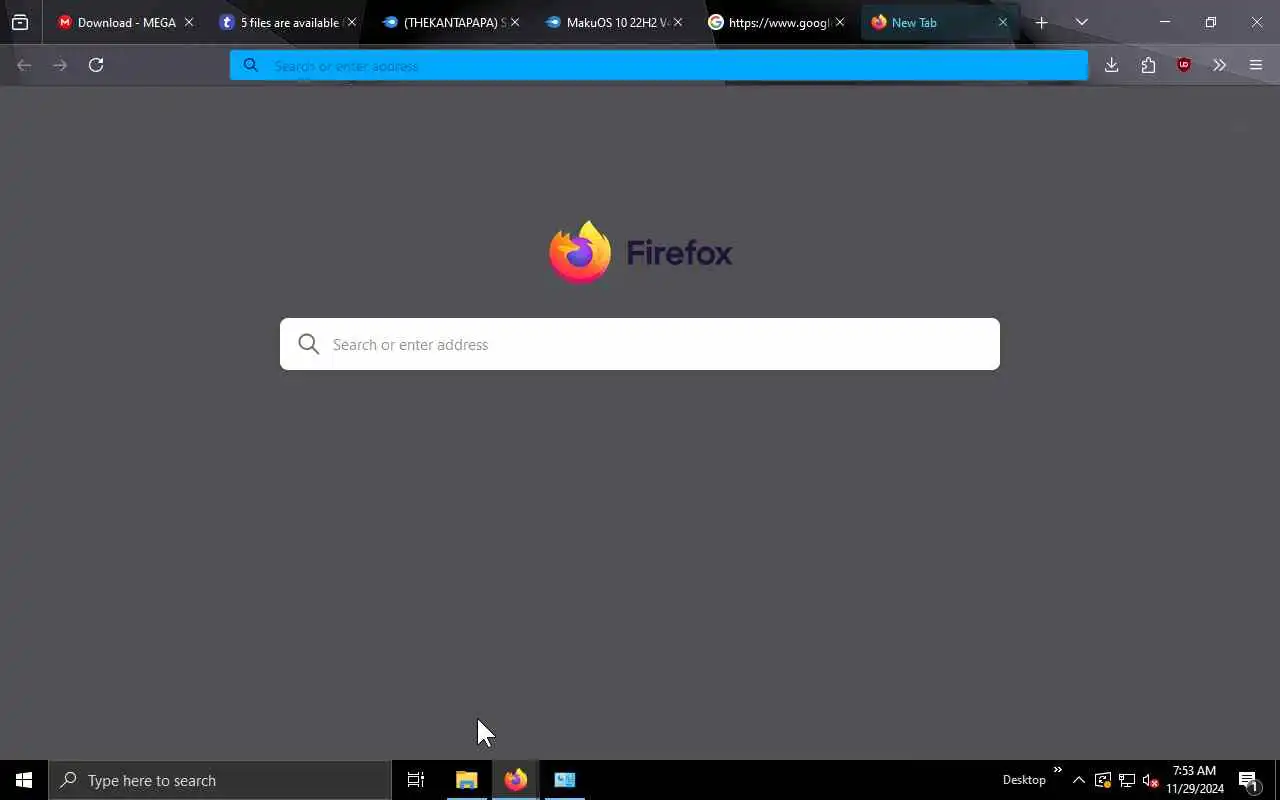Close the New Tab tab
The height and width of the screenshot is (800, 1280).
tap(1002, 22)
